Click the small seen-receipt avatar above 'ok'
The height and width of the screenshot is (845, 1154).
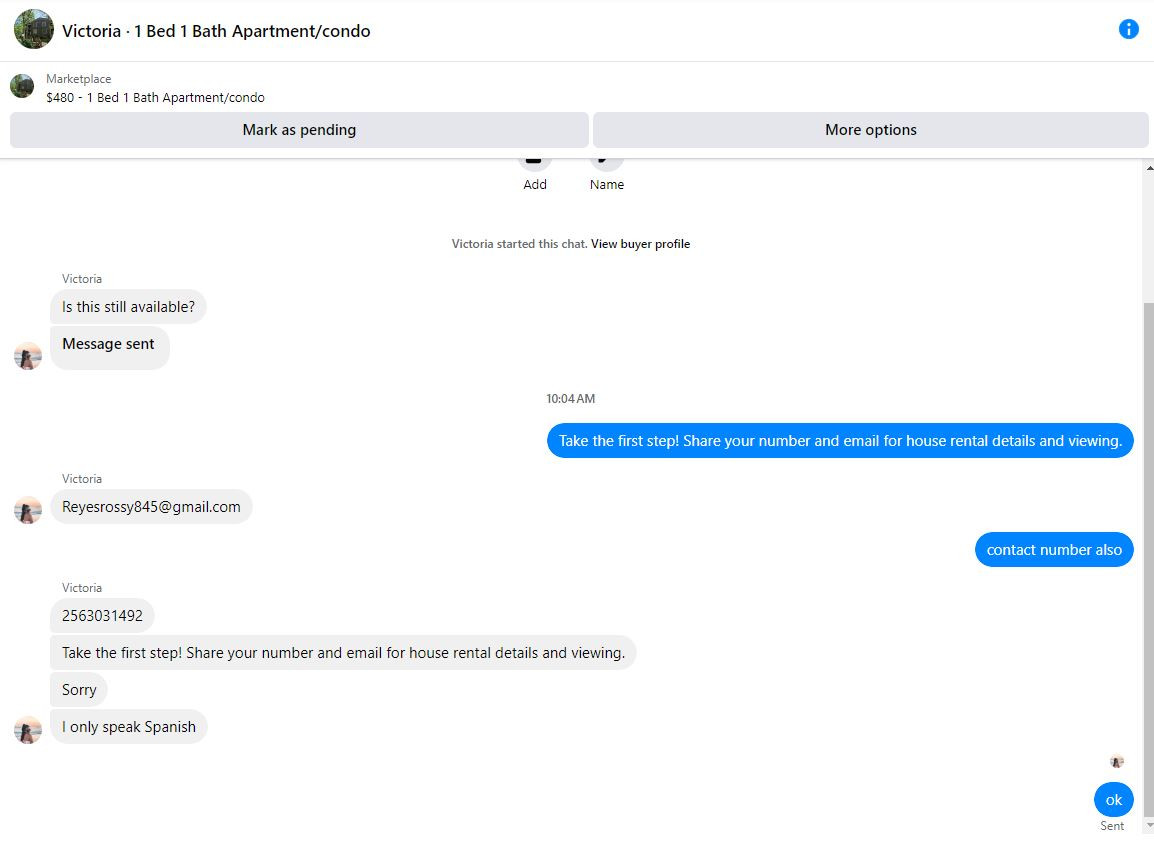pos(1117,762)
